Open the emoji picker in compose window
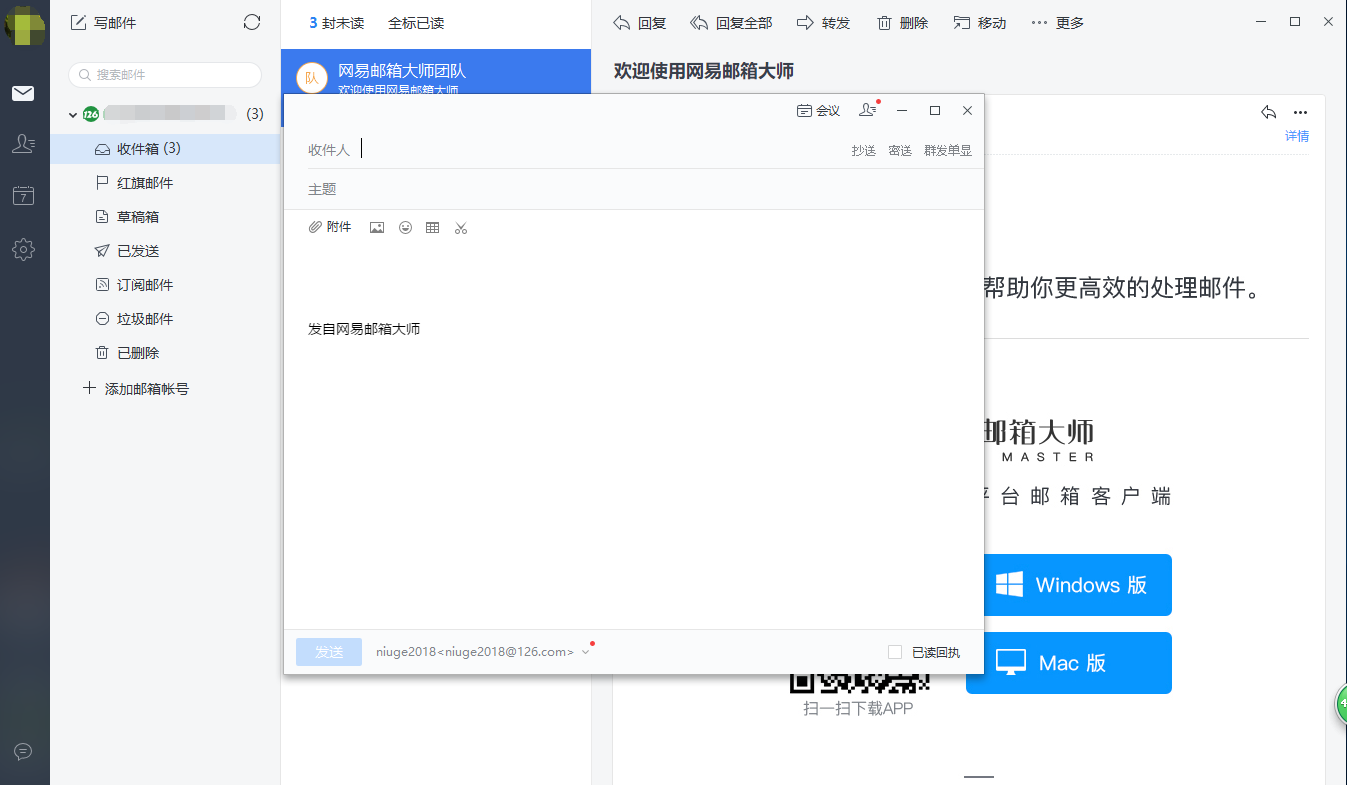Screen dimensions: 1347x785 [x=405, y=228]
